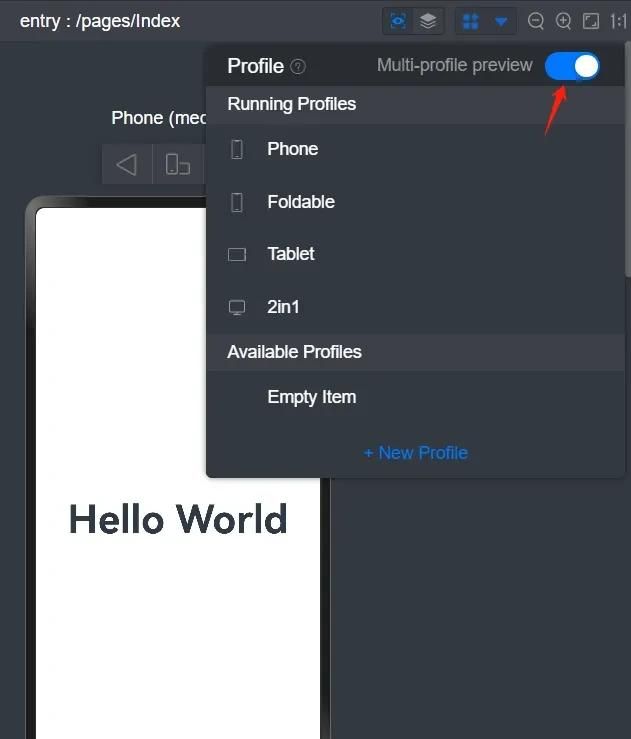
Task: Click the rotate device orientation icon
Action: [x=178, y=164]
